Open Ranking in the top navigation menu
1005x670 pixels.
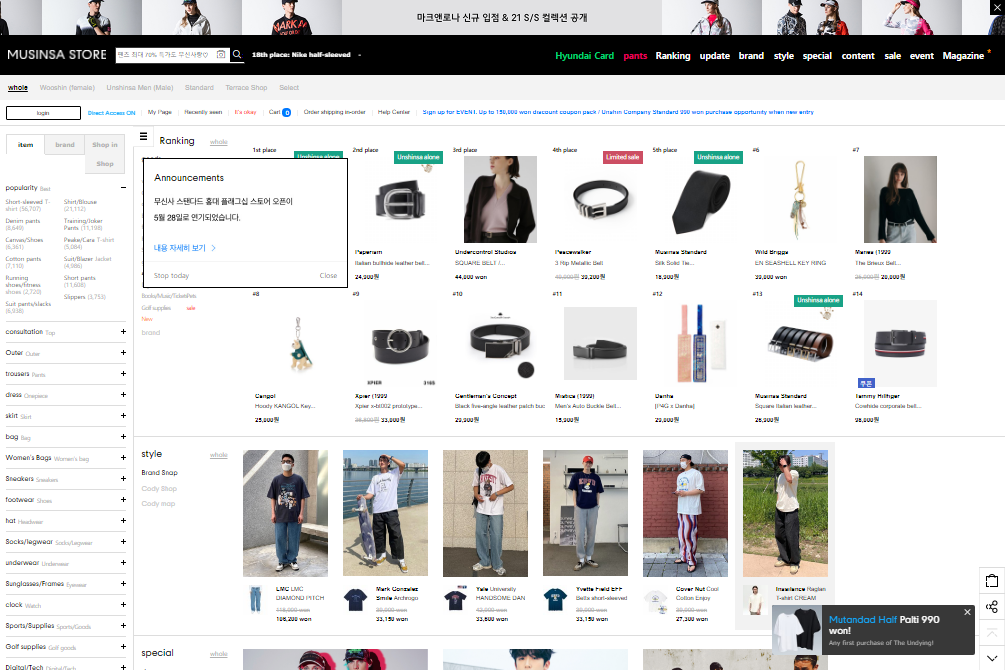[673, 56]
